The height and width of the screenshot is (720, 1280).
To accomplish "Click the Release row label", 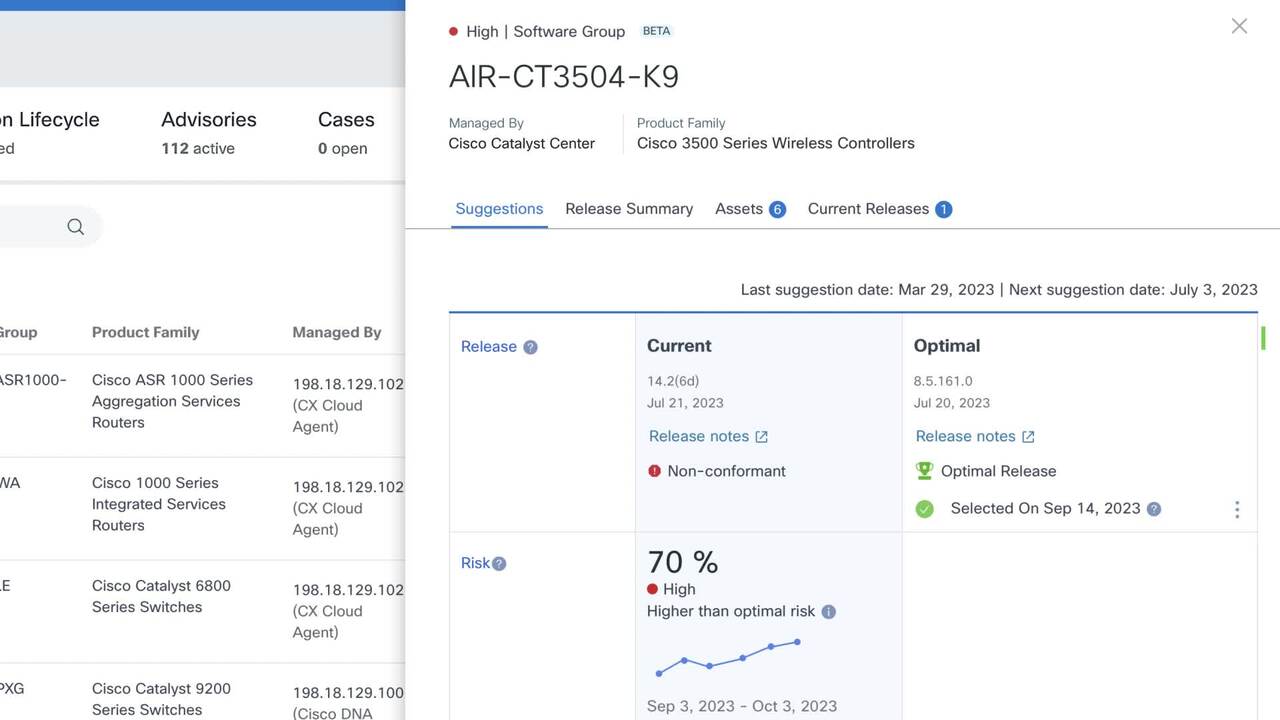I will [x=489, y=346].
